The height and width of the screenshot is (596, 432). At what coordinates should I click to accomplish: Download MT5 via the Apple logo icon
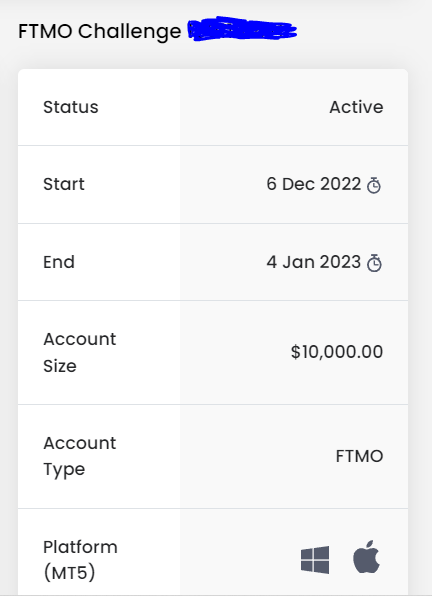coord(366,556)
